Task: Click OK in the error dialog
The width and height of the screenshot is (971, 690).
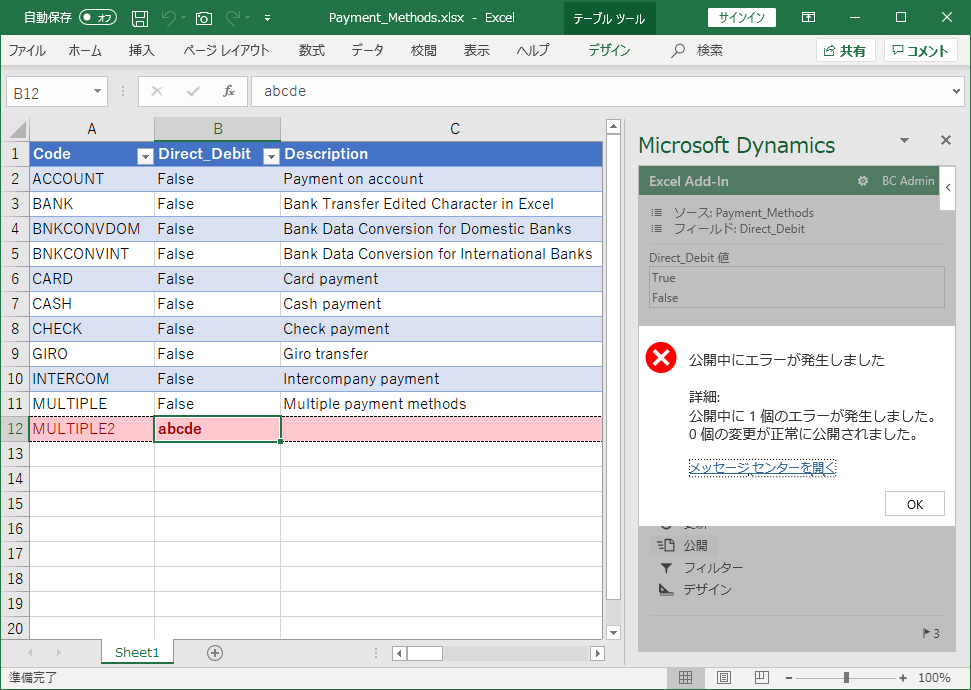Action: (914, 504)
